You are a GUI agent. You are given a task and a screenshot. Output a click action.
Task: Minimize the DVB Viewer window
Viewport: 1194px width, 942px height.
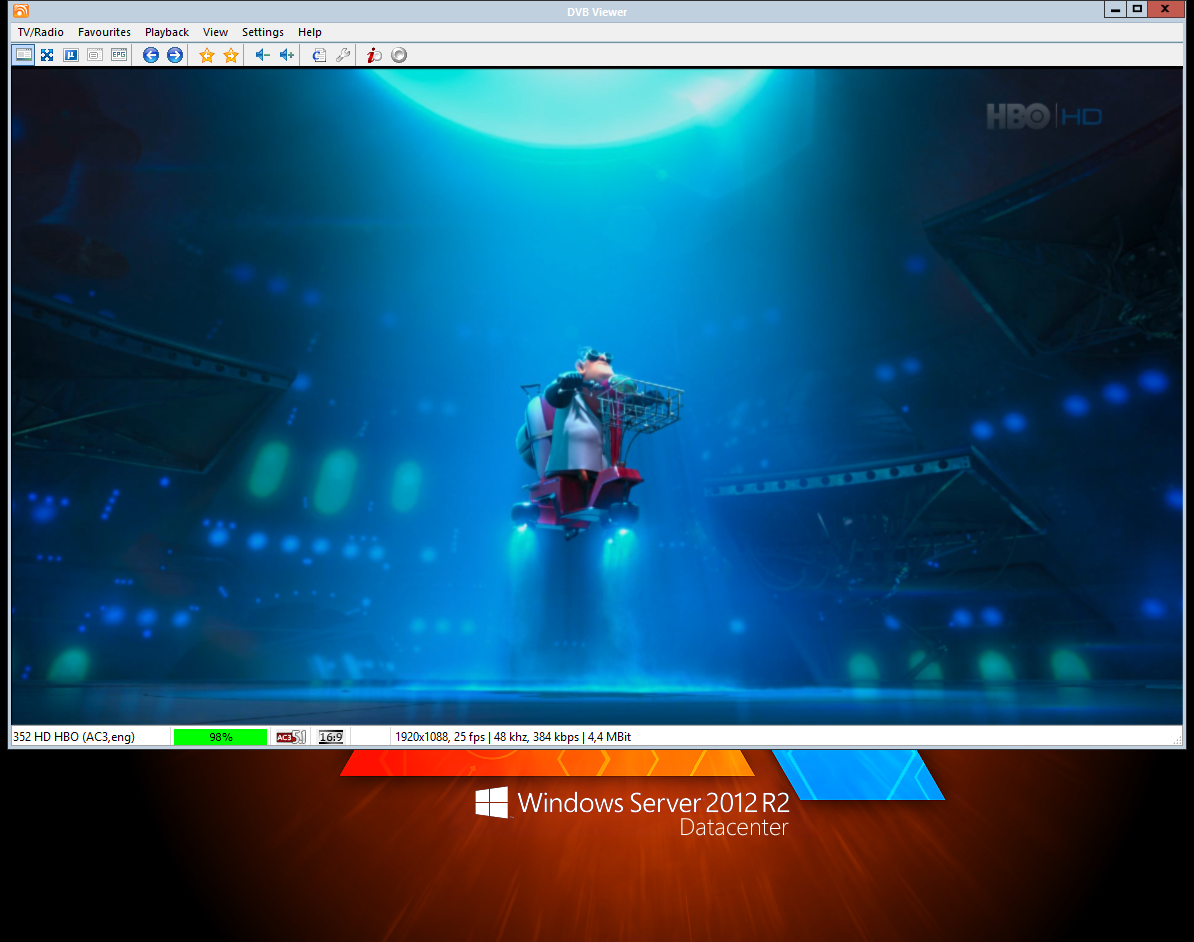click(x=1116, y=9)
